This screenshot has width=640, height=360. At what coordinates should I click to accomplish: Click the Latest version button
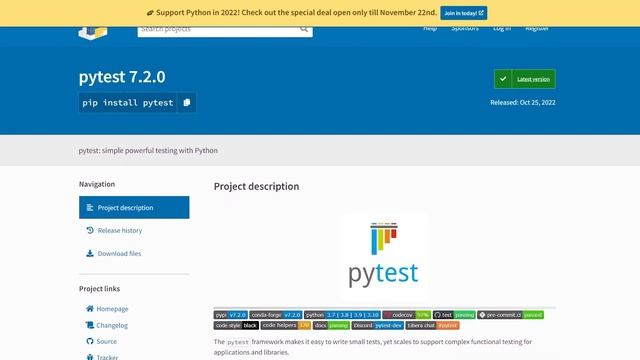pyautogui.click(x=525, y=79)
